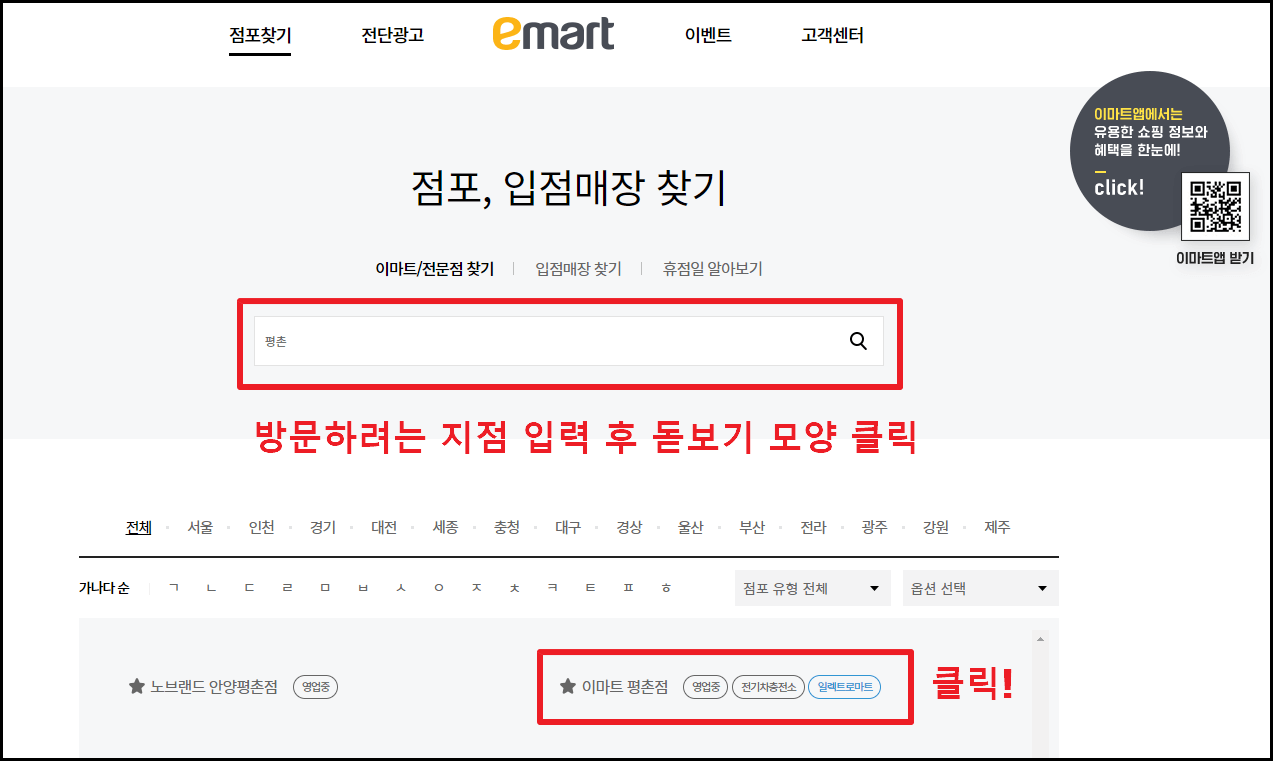Filter stores by 제주

pyautogui.click(x=997, y=527)
